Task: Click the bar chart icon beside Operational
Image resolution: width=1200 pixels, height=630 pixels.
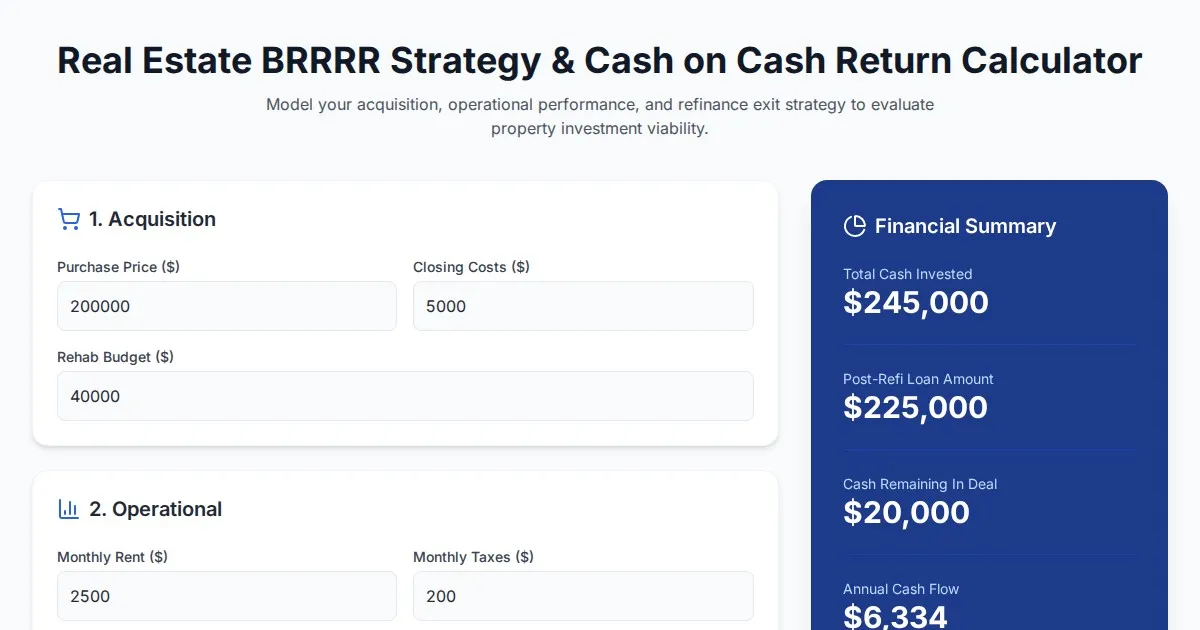Action: [x=69, y=509]
